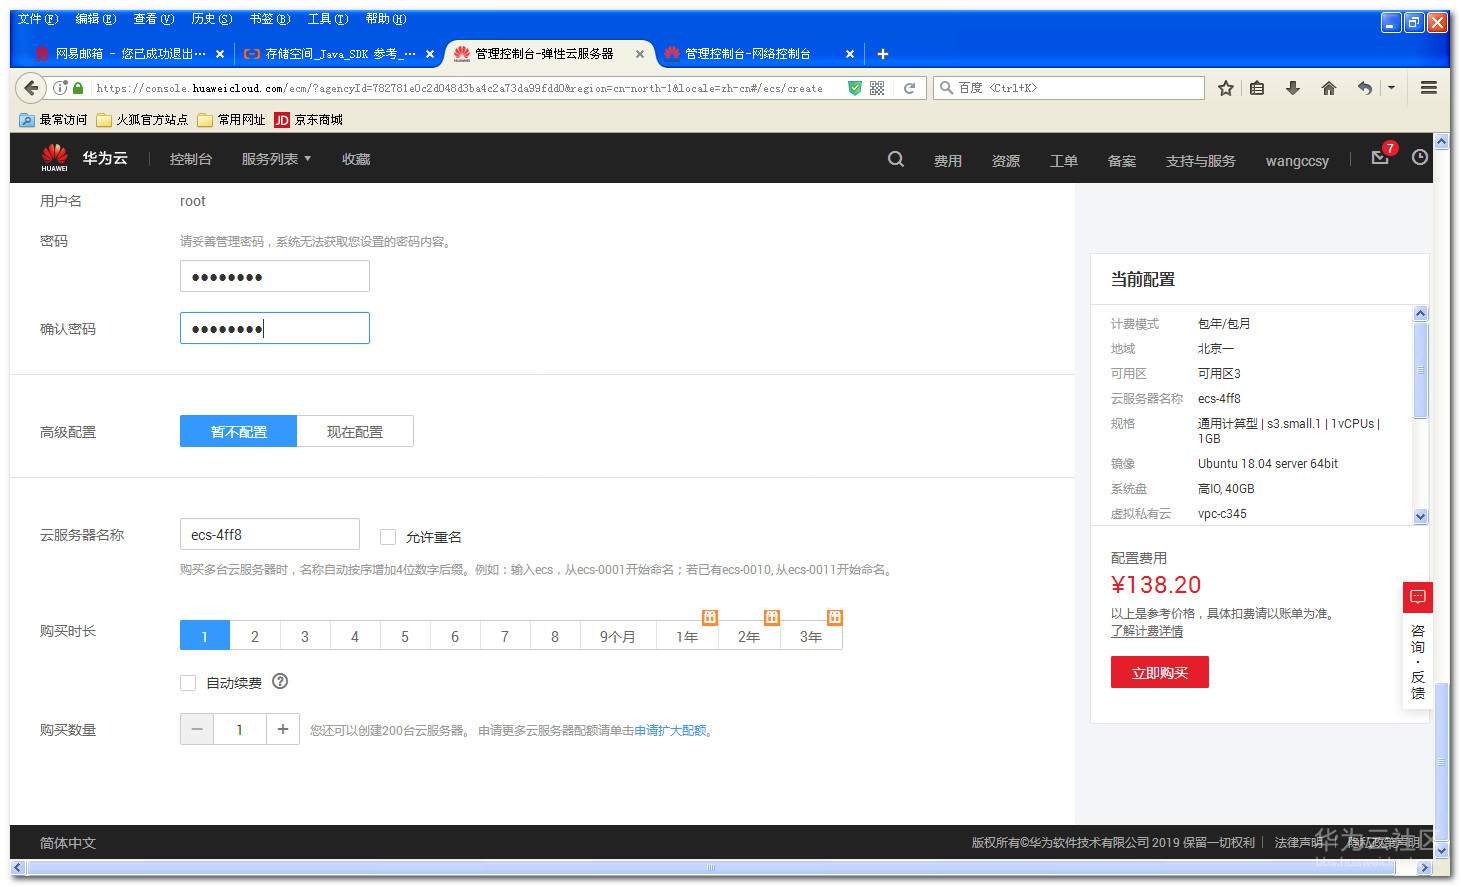The width and height of the screenshot is (1461, 887).
Task: Close the 存储空间_Java_SDK tab
Action: coord(430,54)
